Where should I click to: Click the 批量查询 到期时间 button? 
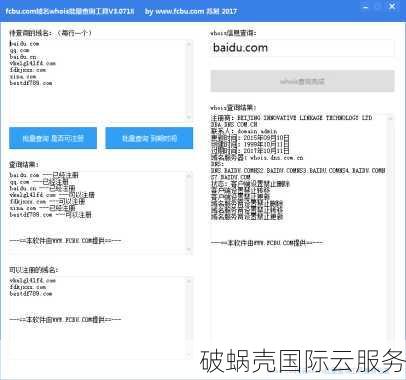[149, 138]
